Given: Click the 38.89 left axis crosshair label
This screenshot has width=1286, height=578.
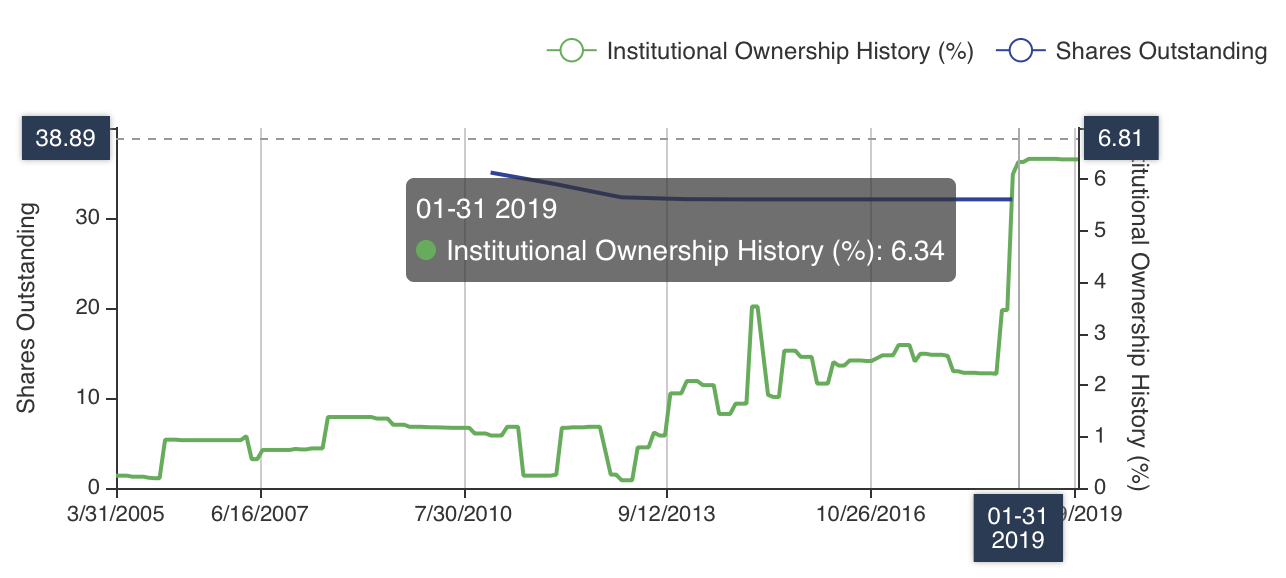Looking at the screenshot, I should coord(66,139).
